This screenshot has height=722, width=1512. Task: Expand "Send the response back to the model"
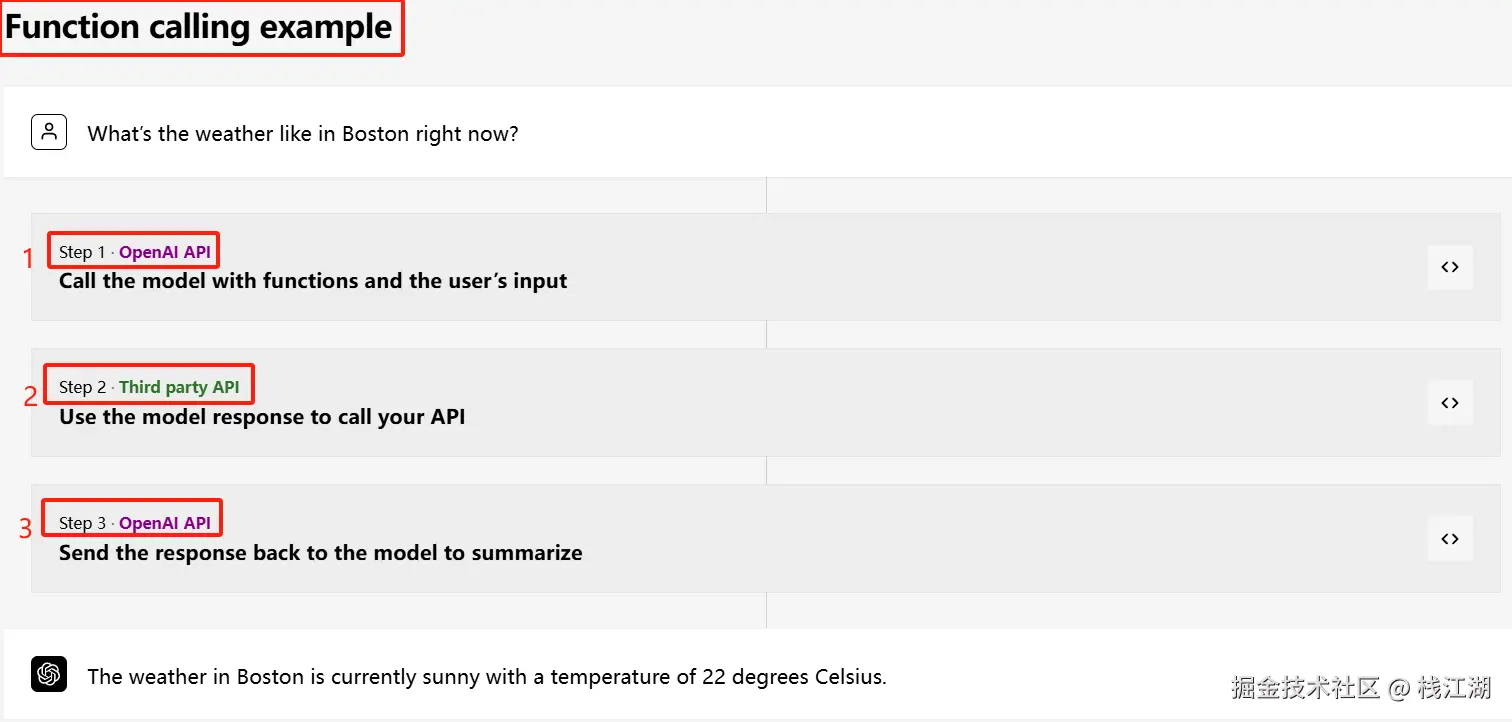[320, 553]
